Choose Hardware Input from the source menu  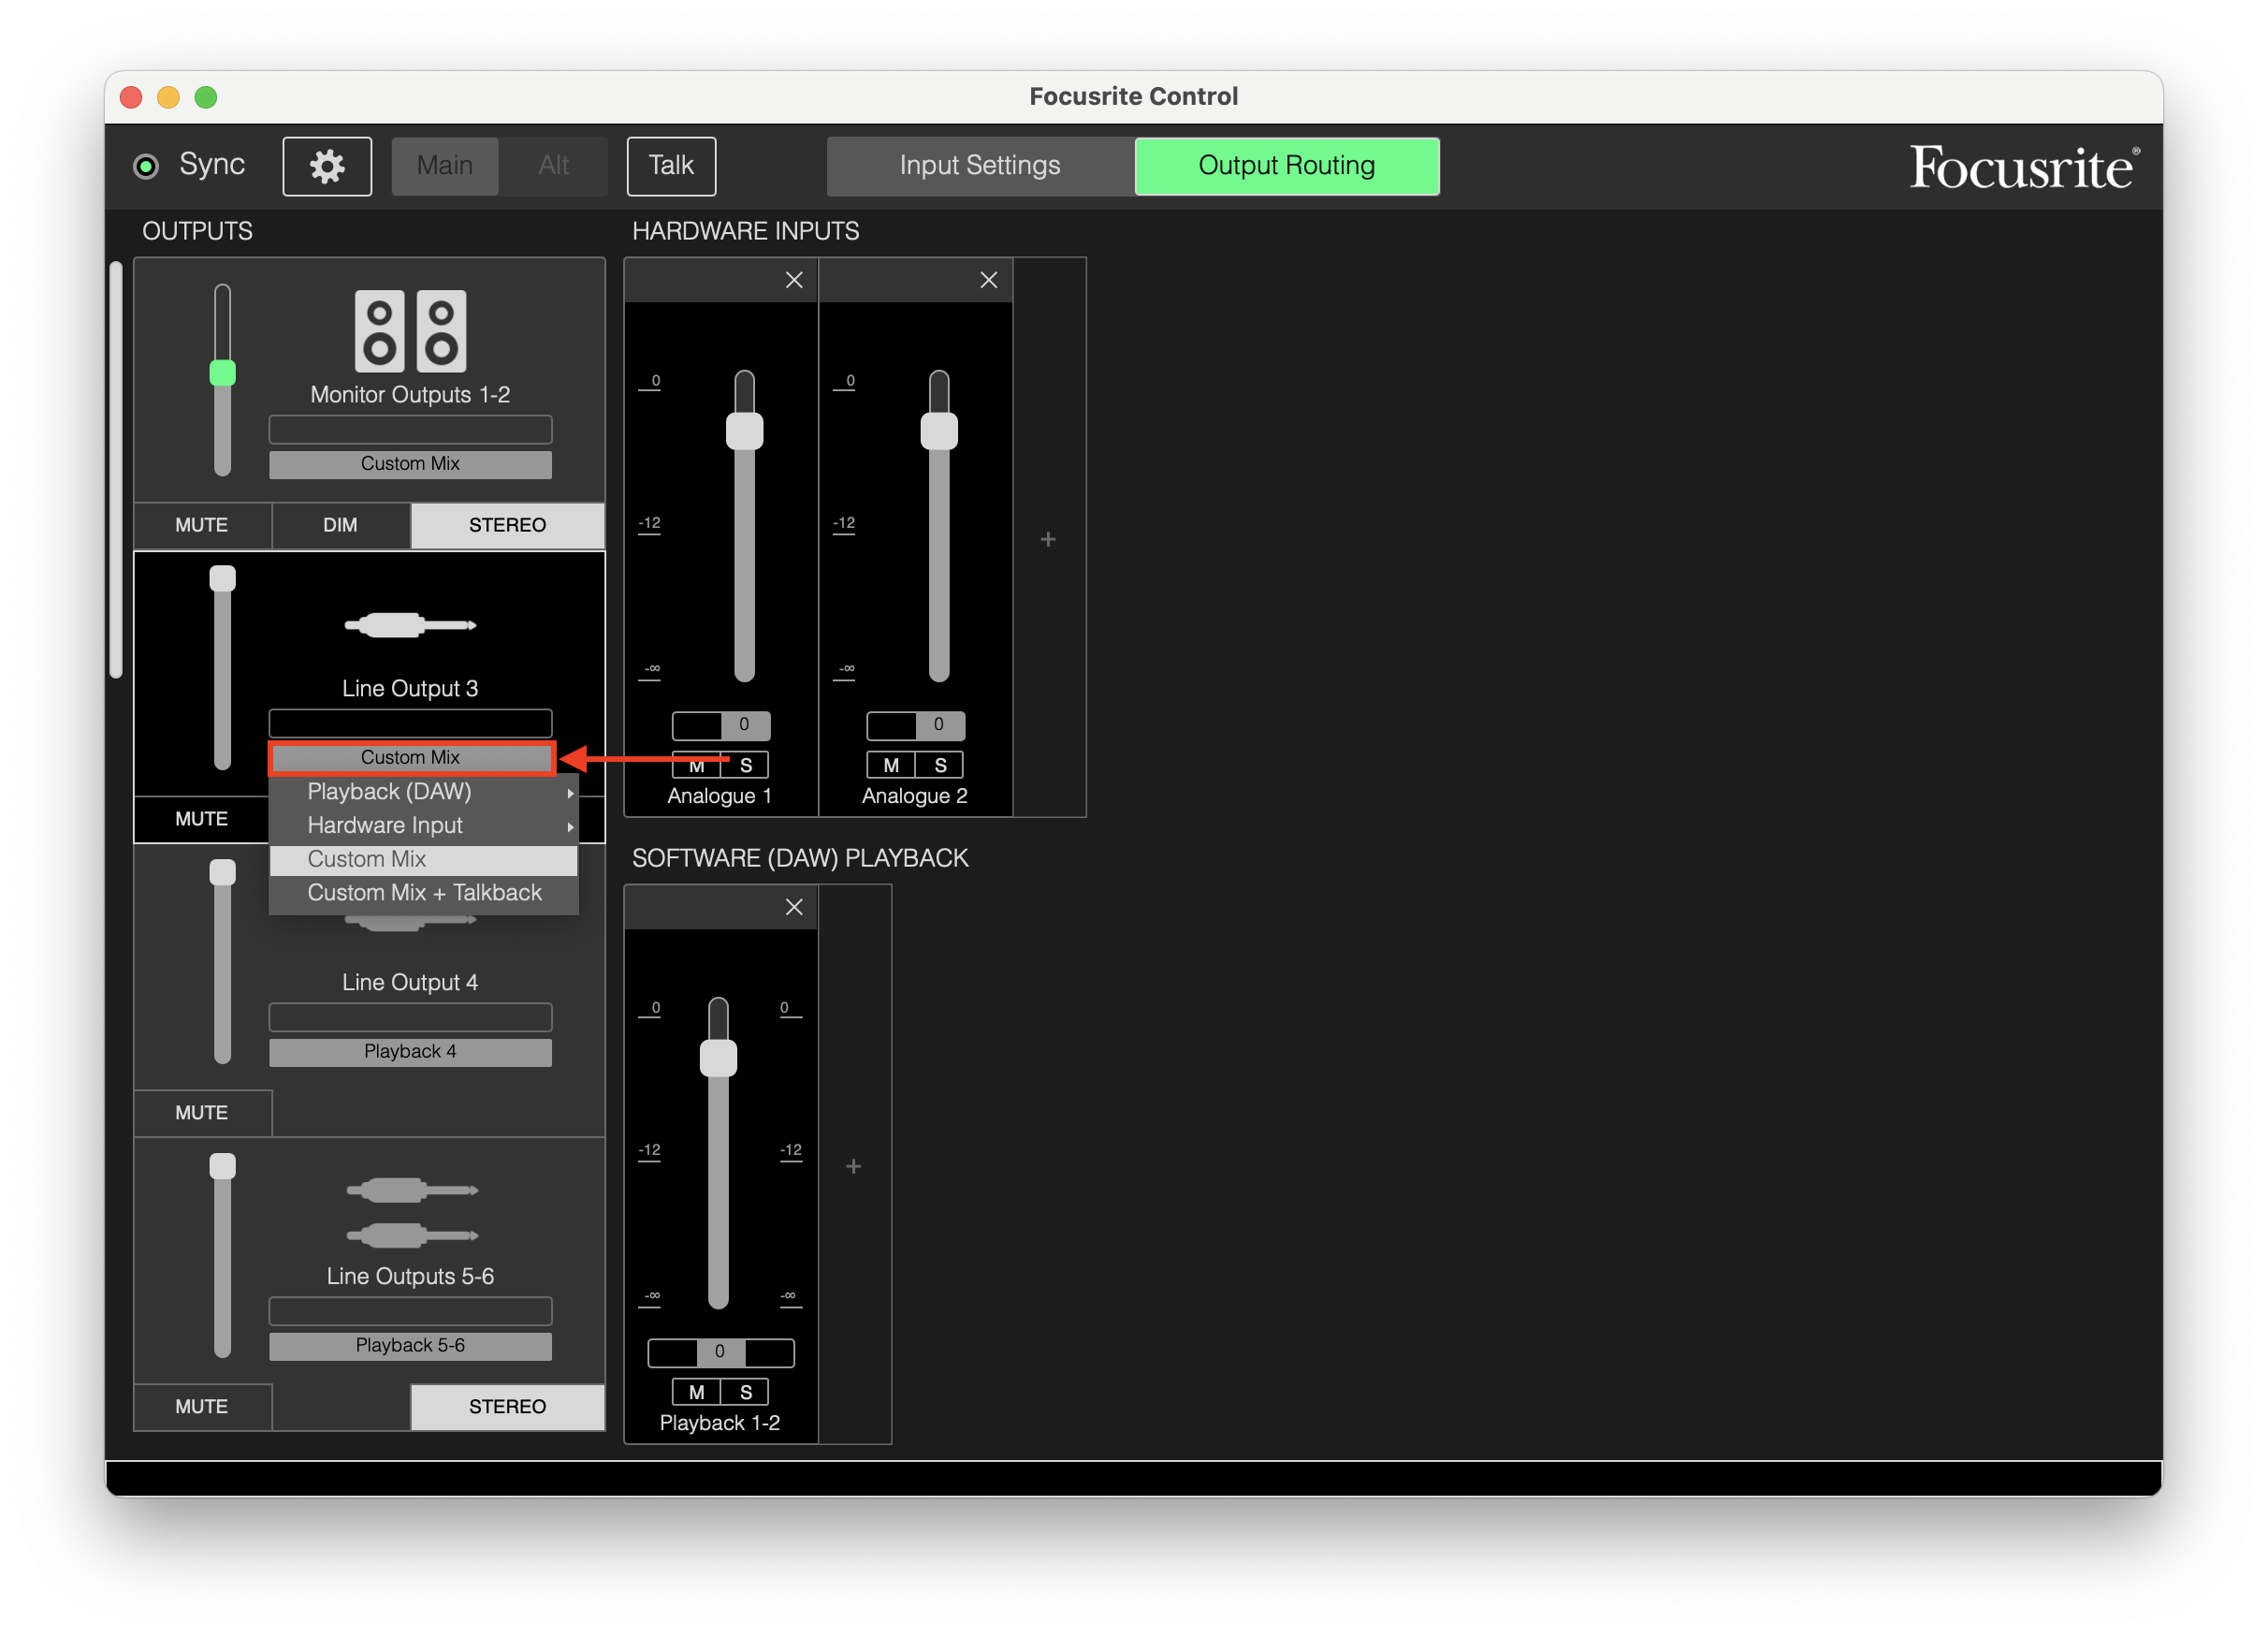tap(424, 826)
